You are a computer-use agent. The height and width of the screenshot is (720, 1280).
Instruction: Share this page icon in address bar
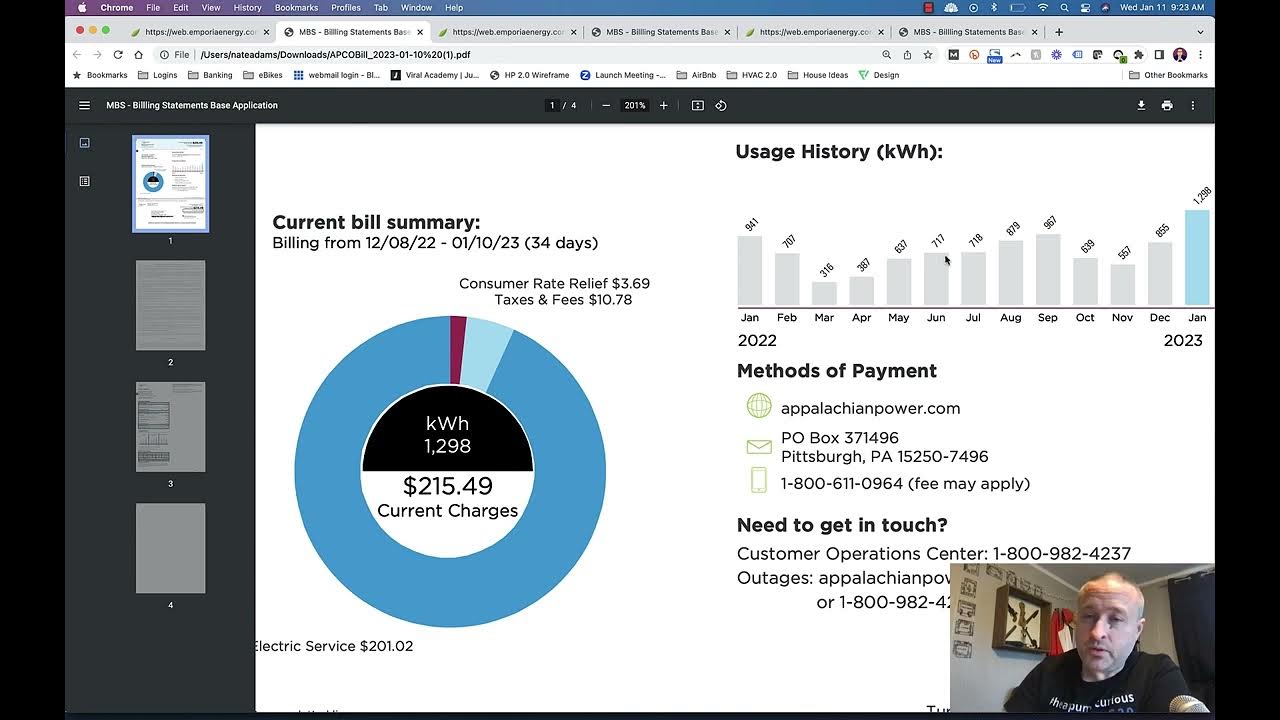[907, 55]
